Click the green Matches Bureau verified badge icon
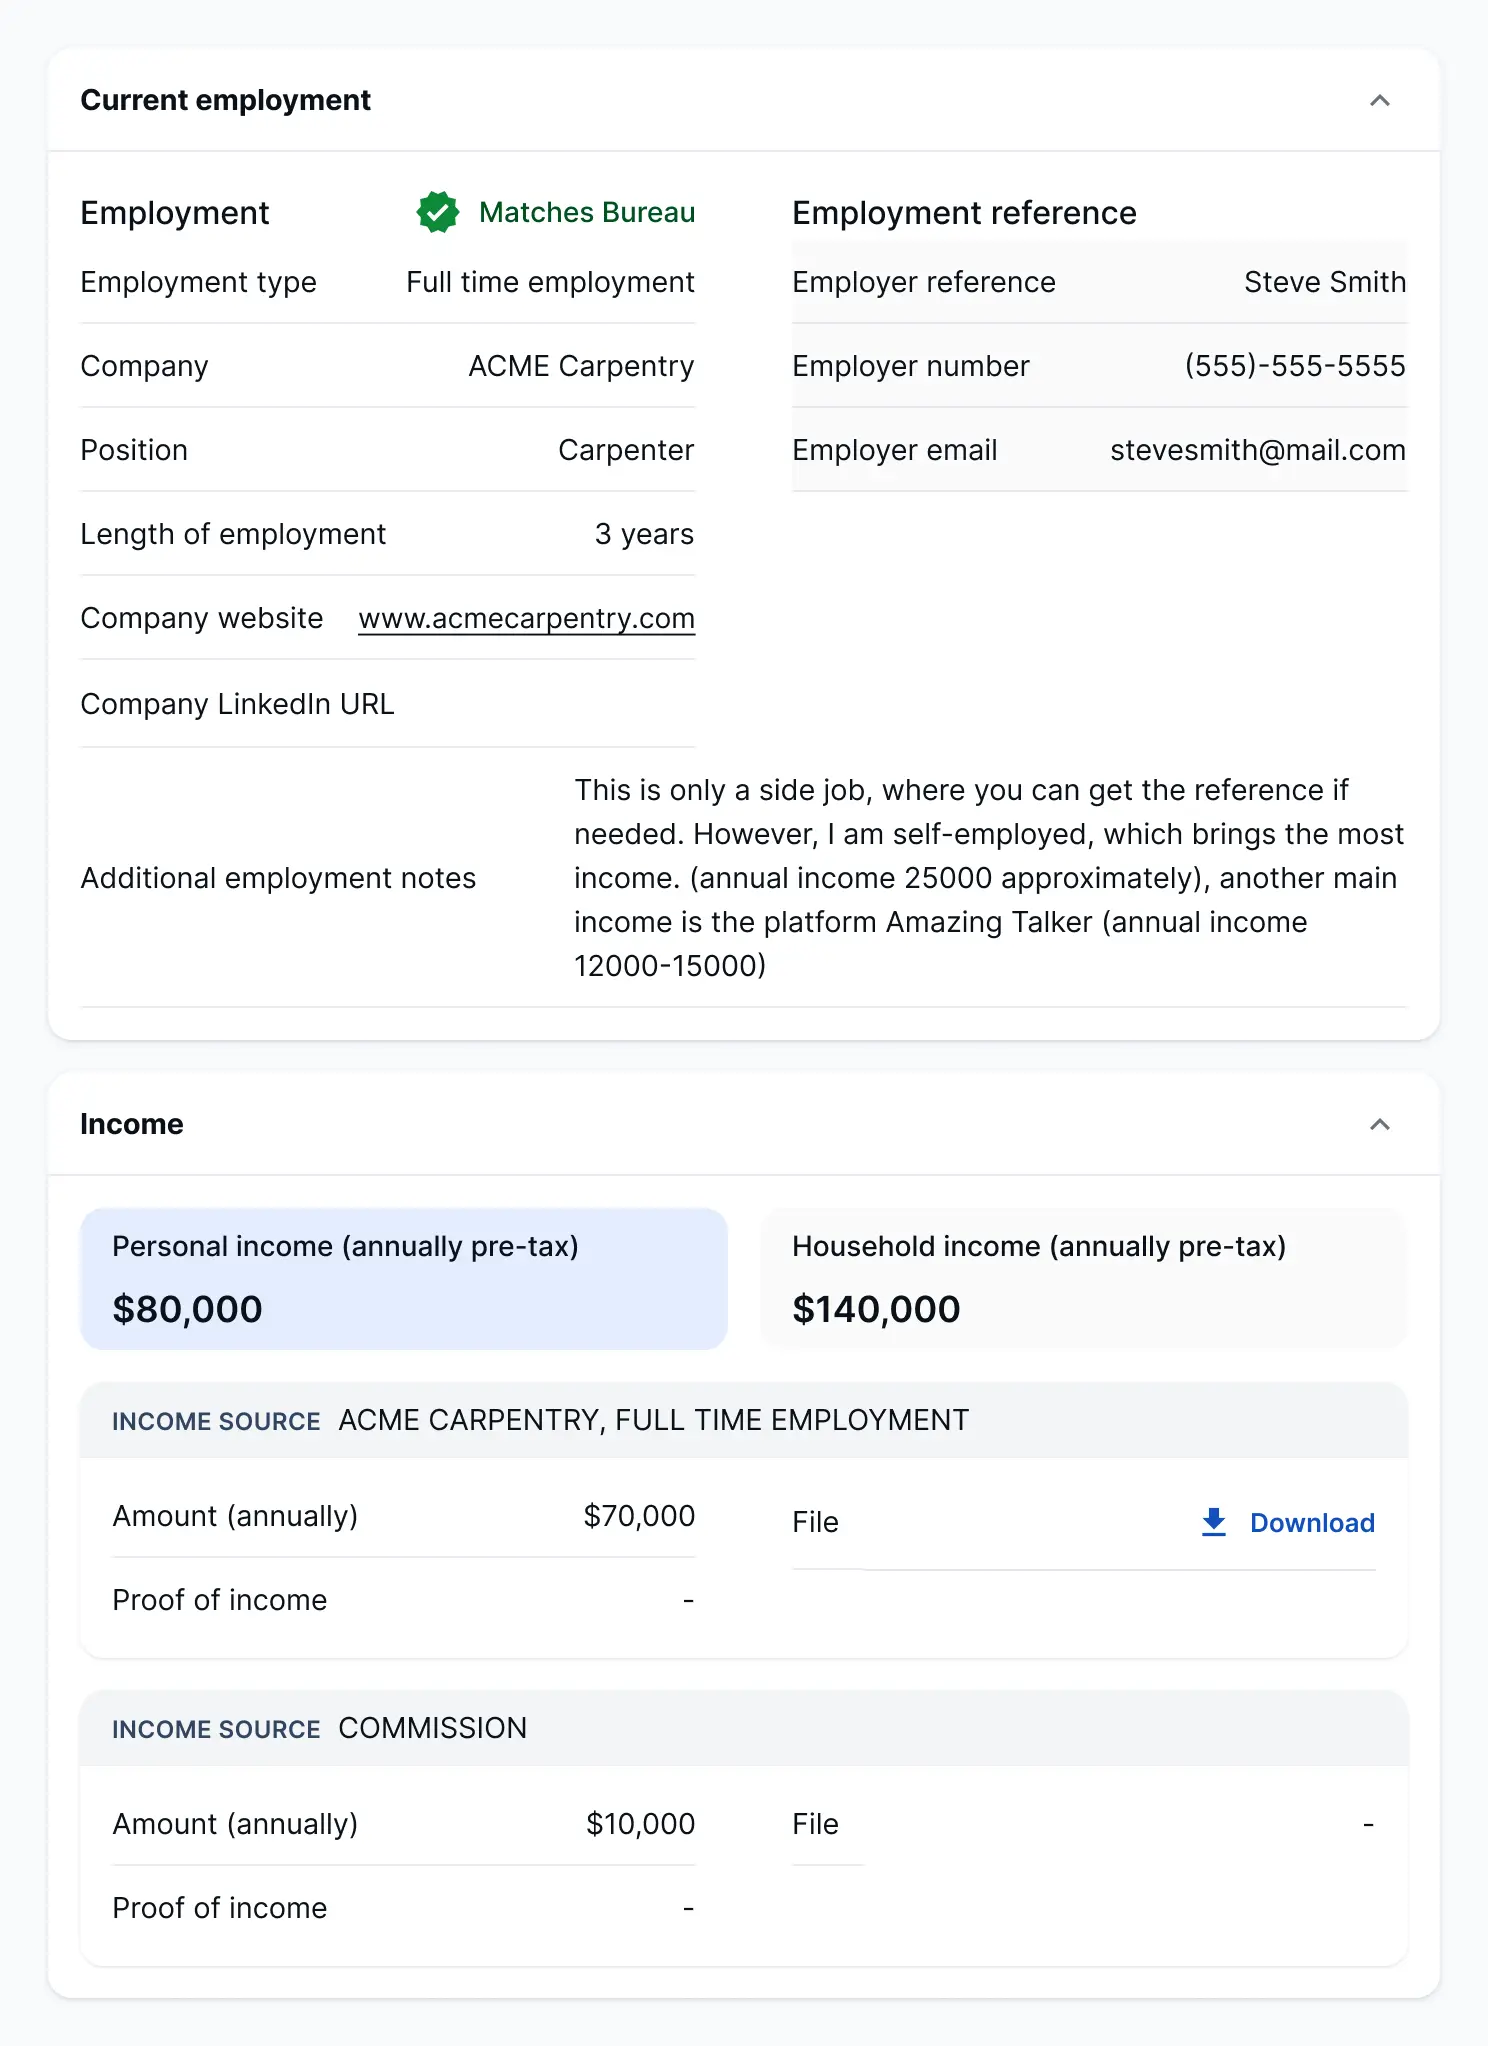The width and height of the screenshot is (1488, 2046). tap(438, 212)
